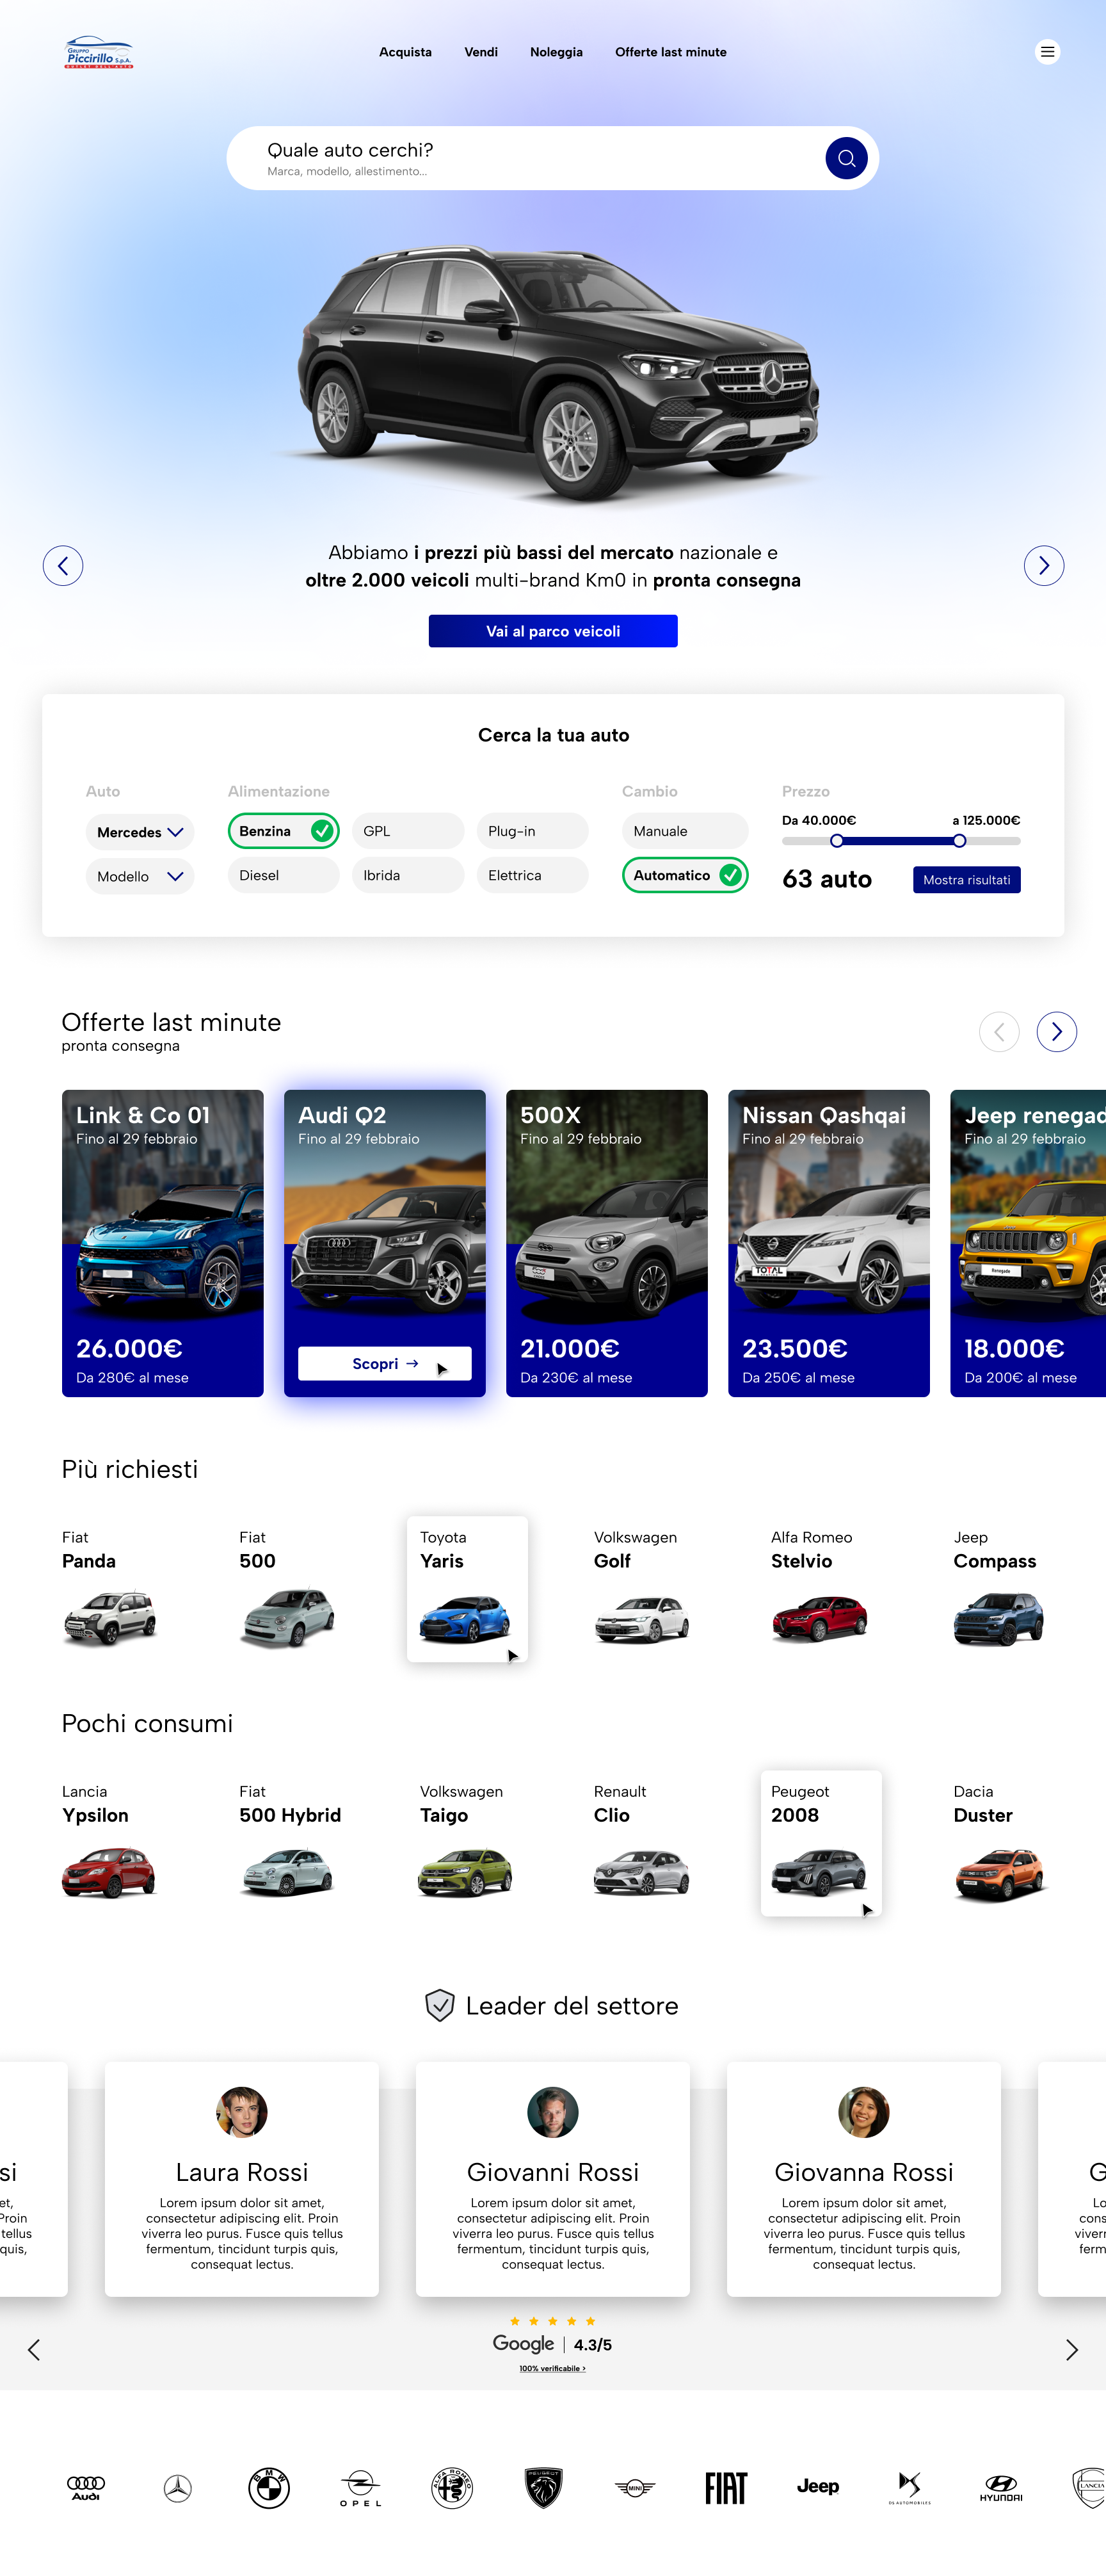Click the Gruppo Piccirillo logo
Viewport: 1106px width, 2576px height.
tap(98, 53)
